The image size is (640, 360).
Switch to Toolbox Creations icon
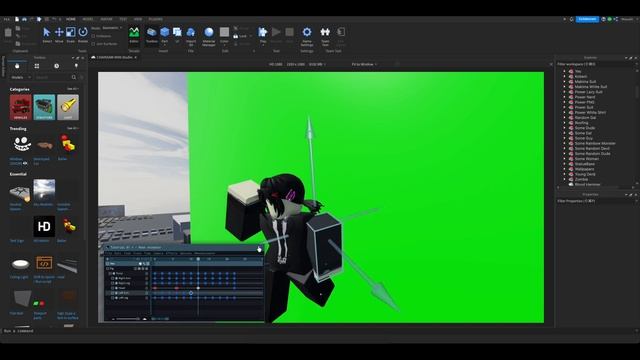[76, 66]
